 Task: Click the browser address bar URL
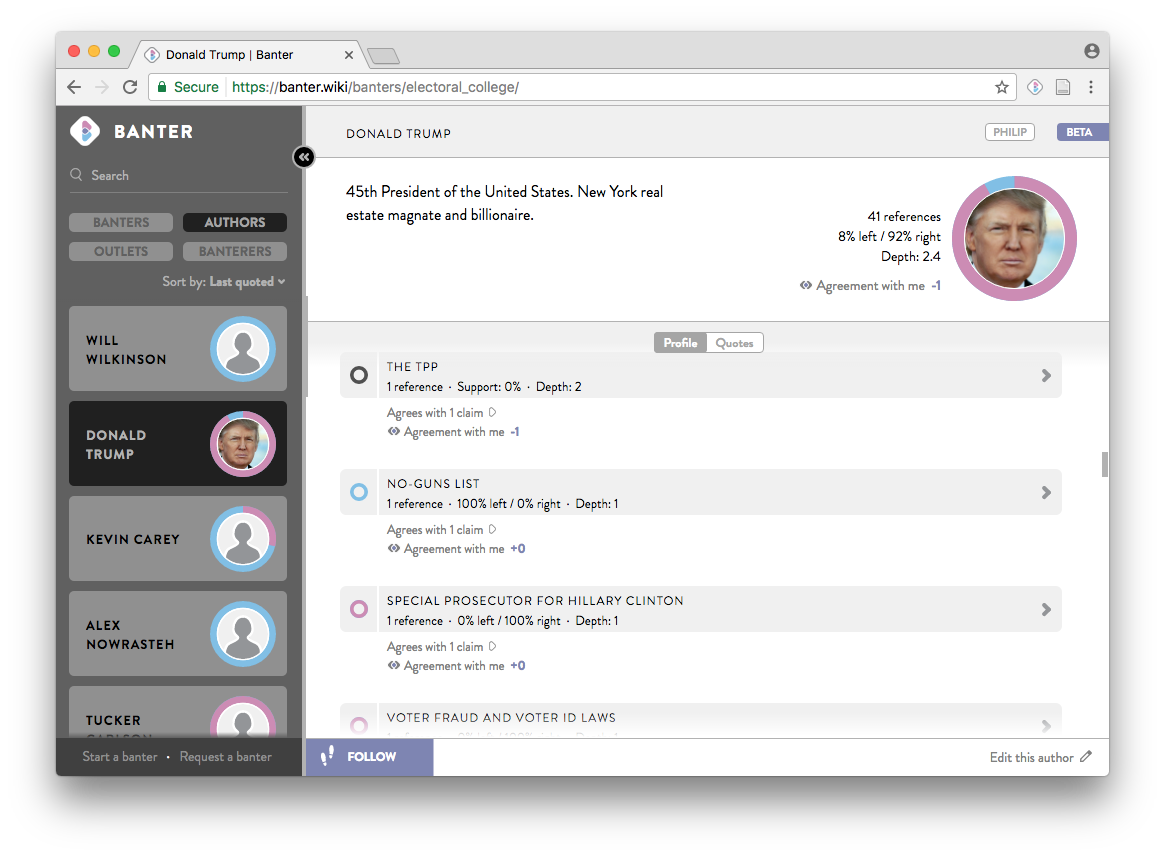click(x=375, y=87)
